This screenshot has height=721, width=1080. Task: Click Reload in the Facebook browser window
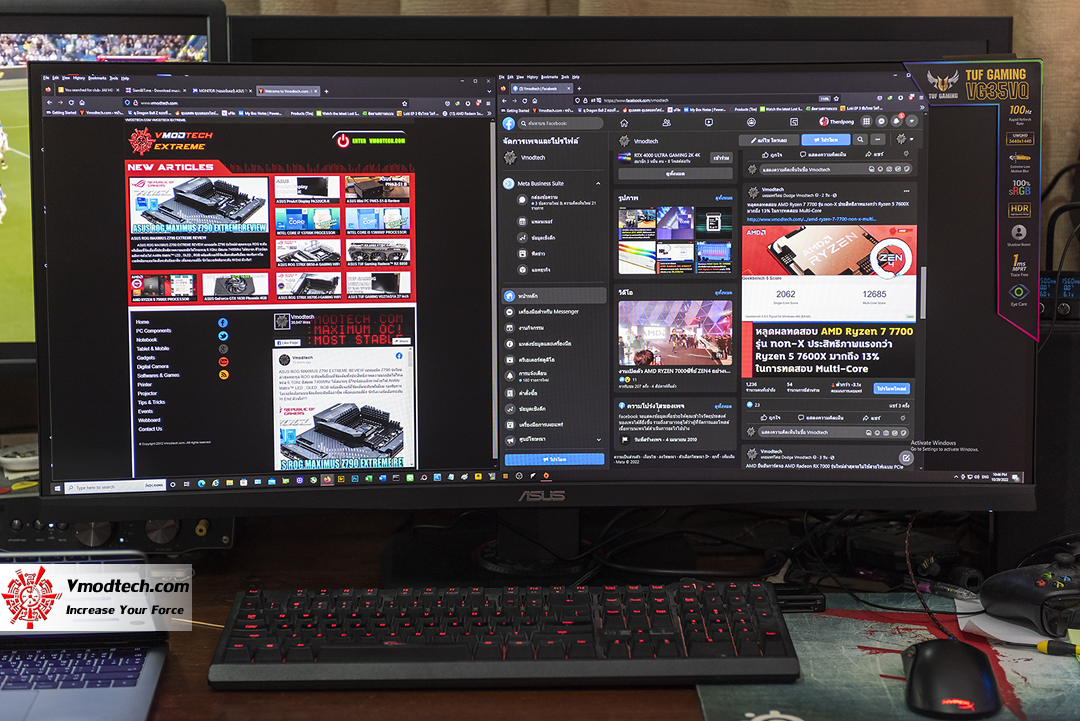click(x=525, y=101)
